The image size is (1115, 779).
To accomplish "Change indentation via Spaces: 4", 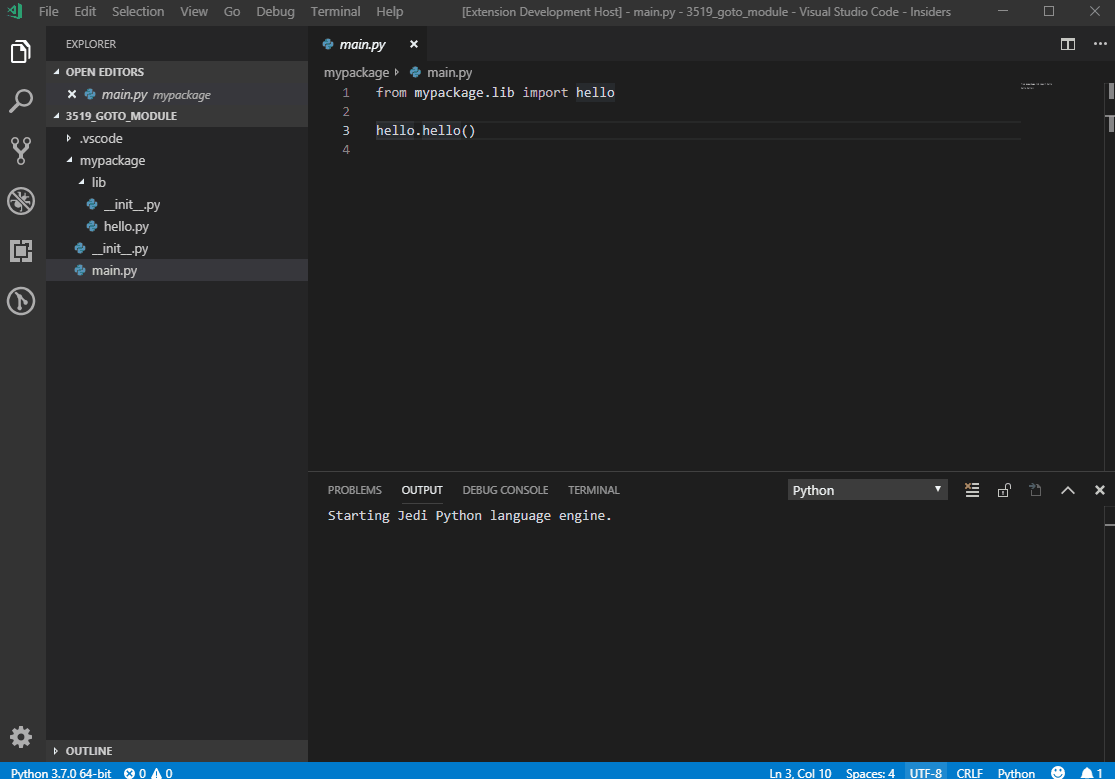I will tap(870, 773).
